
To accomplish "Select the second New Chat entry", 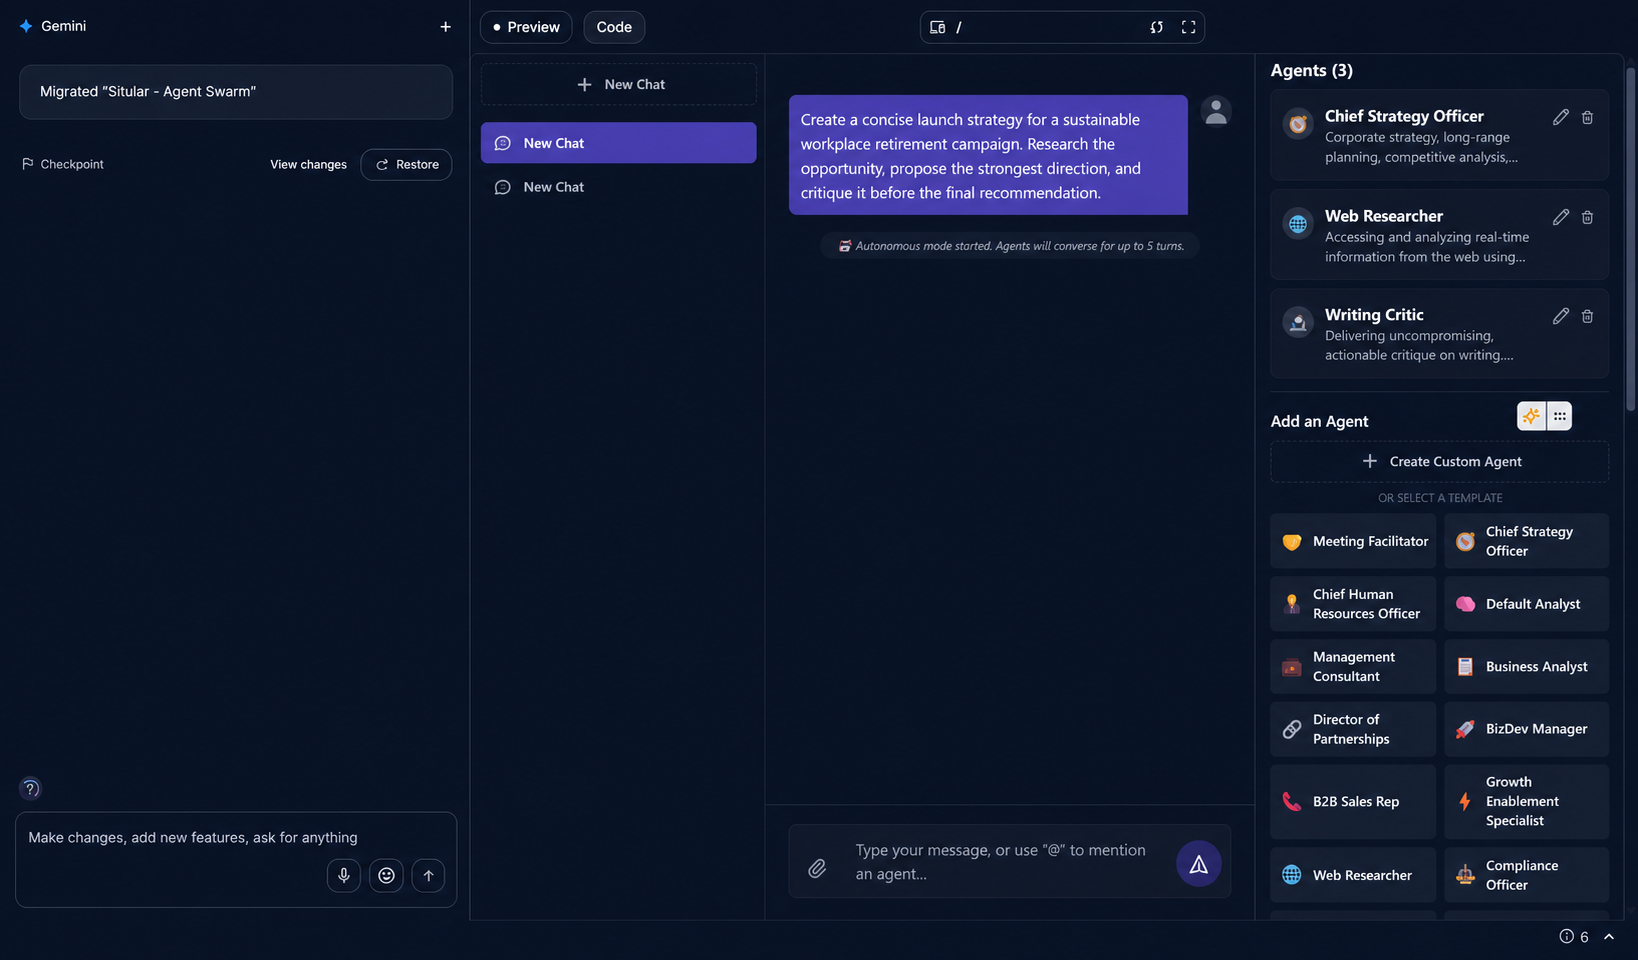I will [x=618, y=187].
